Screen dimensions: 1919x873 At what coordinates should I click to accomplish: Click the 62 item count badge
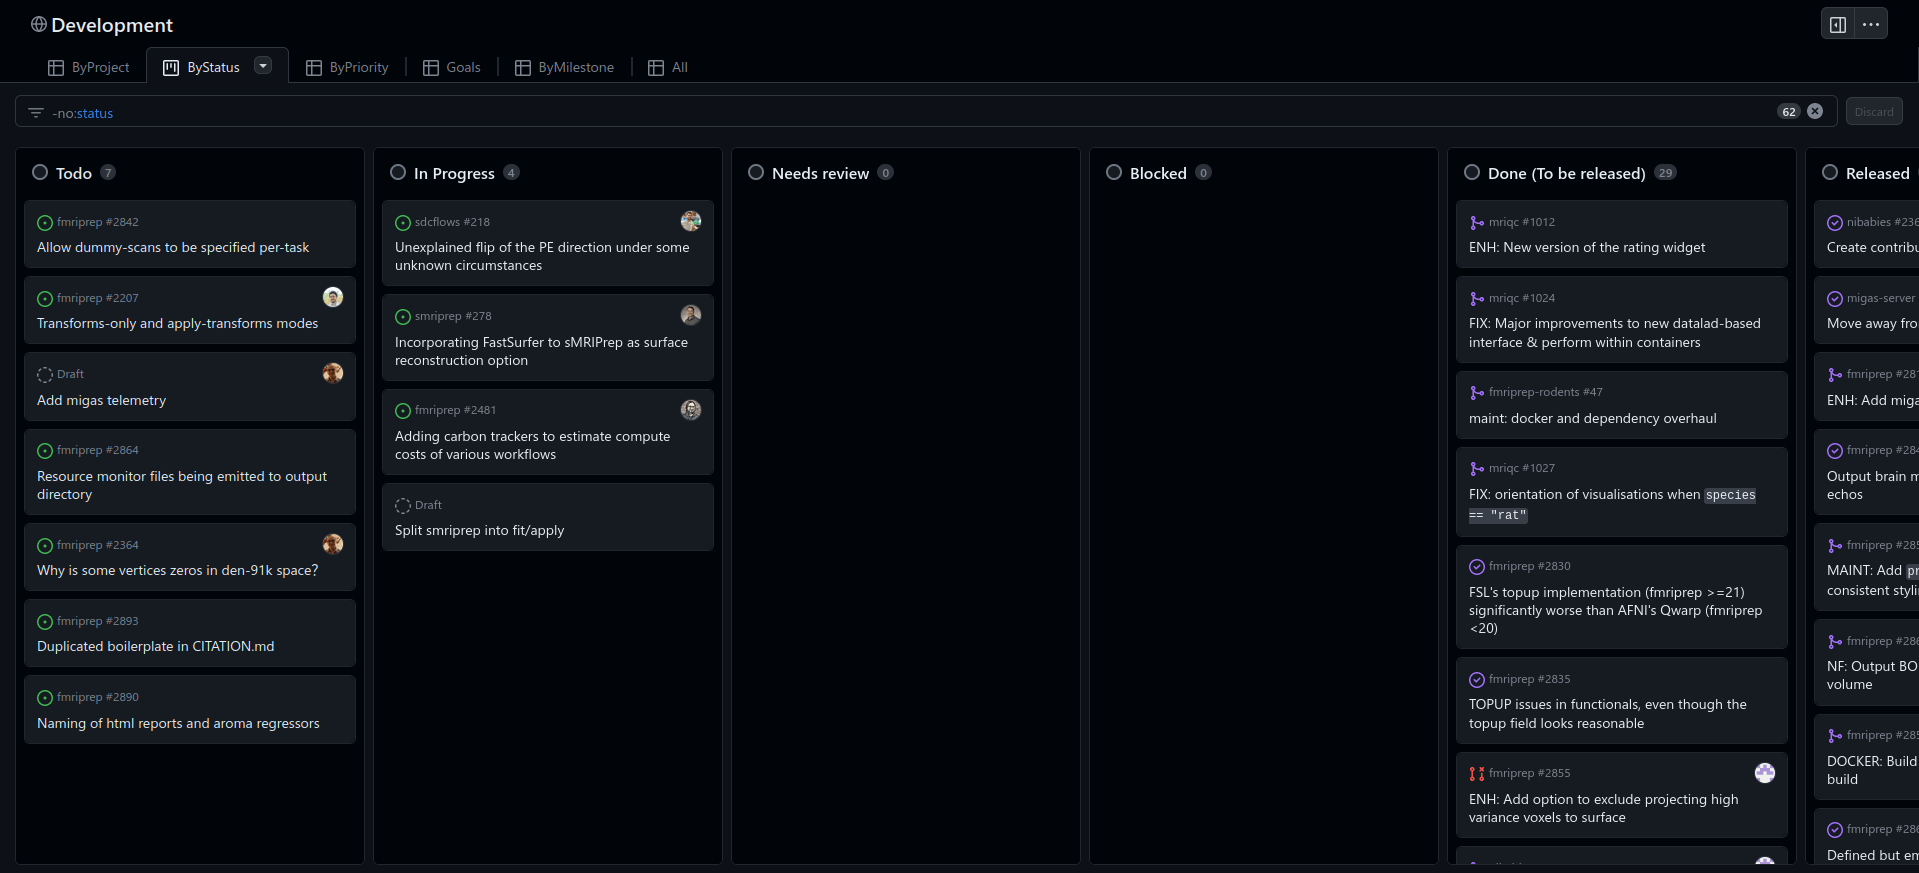(1789, 111)
